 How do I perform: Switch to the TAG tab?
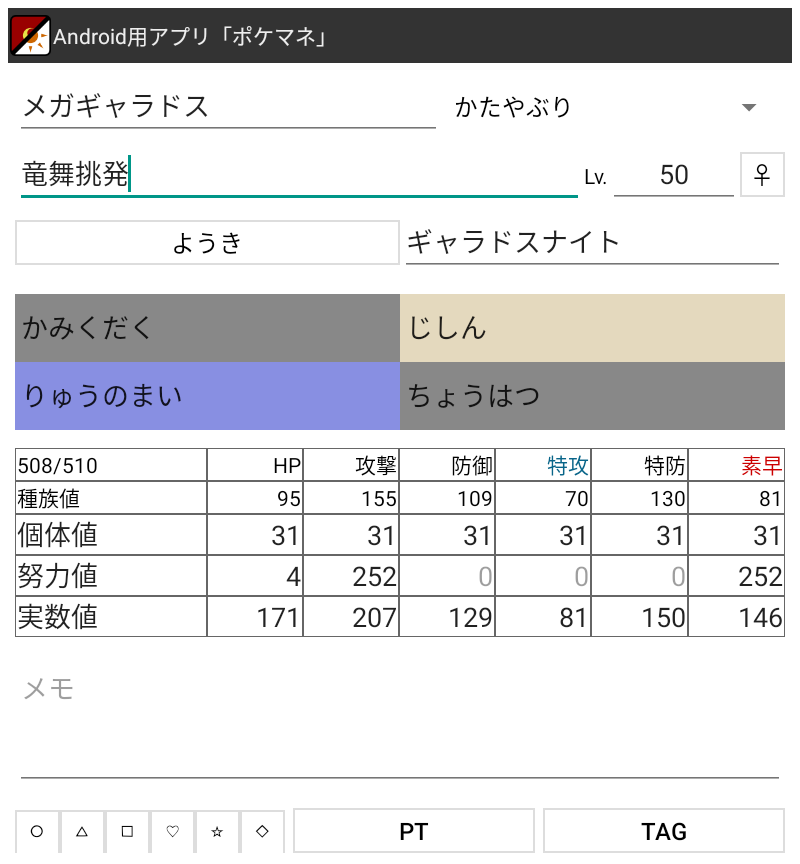[664, 831]
